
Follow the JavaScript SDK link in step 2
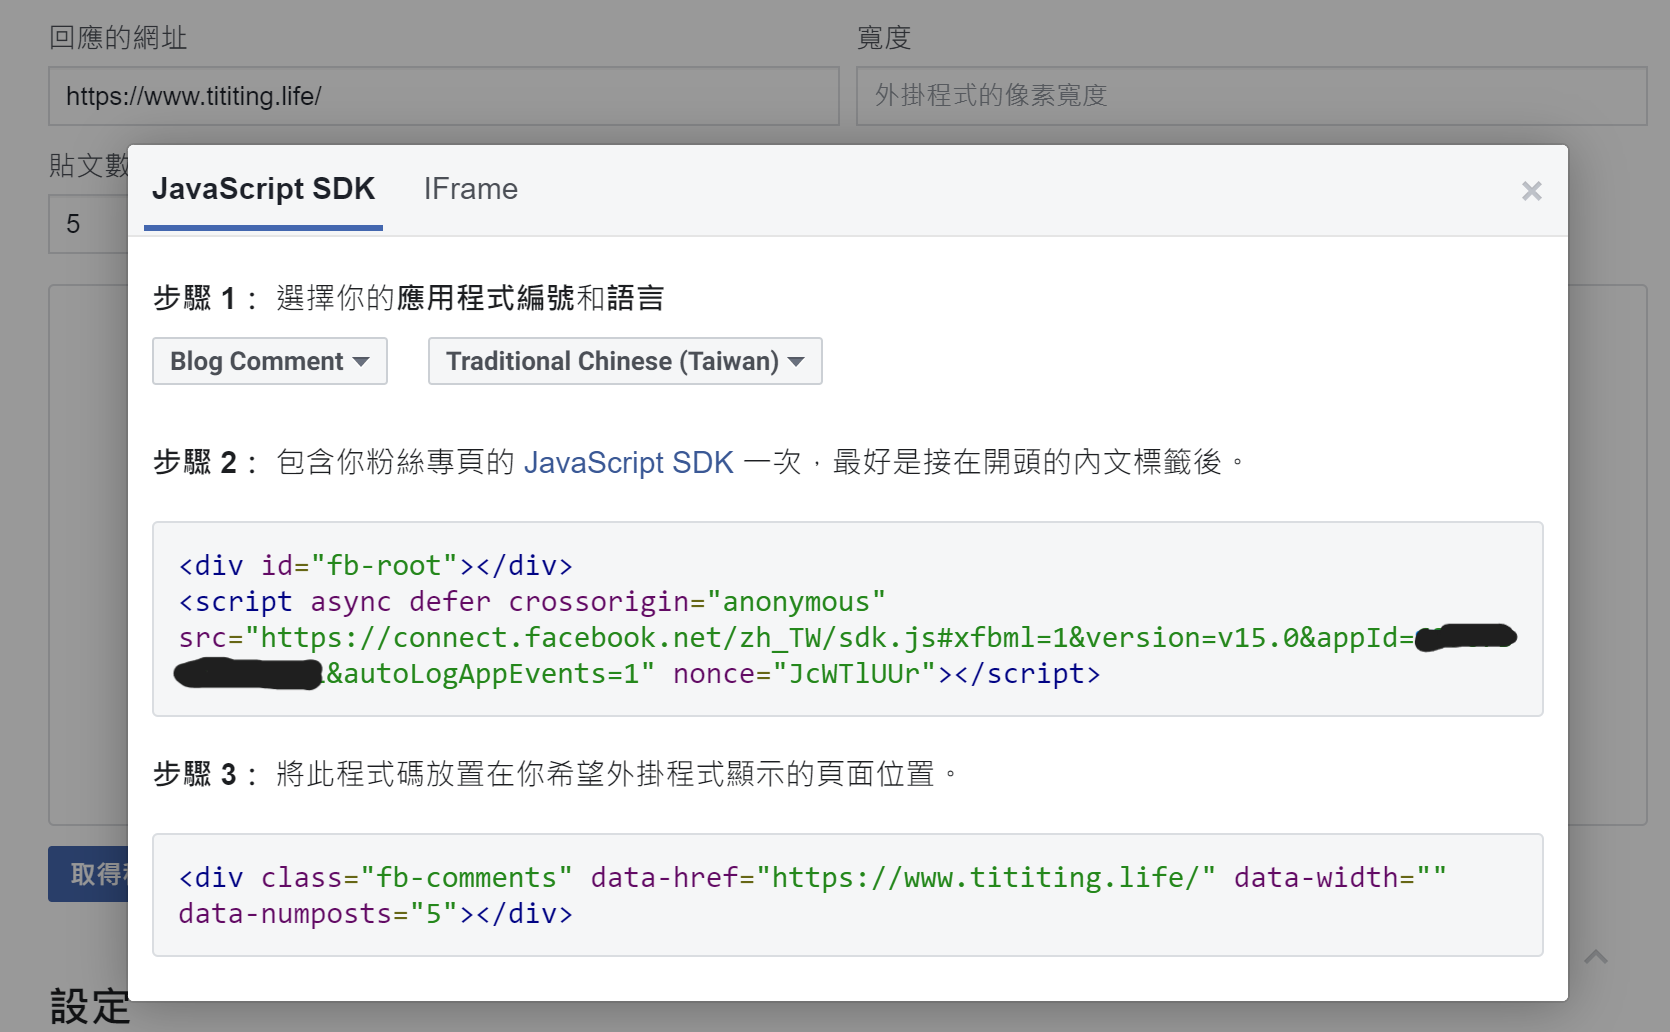(628, 462)
